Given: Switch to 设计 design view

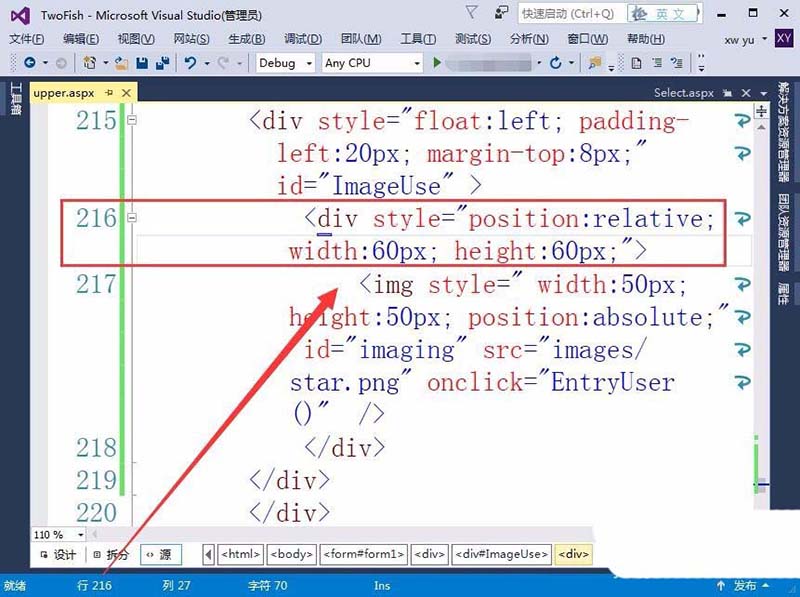Looking at the screenshot, I should coord(58,554).
